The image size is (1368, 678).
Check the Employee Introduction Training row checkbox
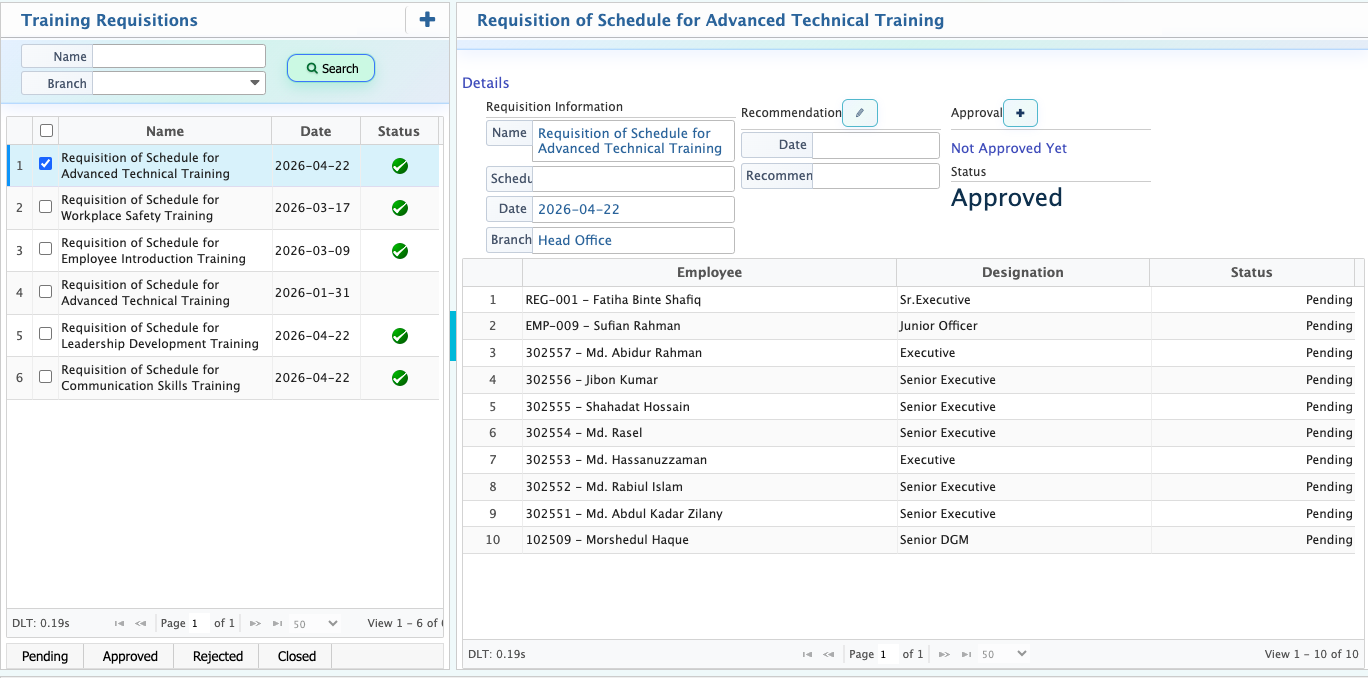click(x=46, y=249)
